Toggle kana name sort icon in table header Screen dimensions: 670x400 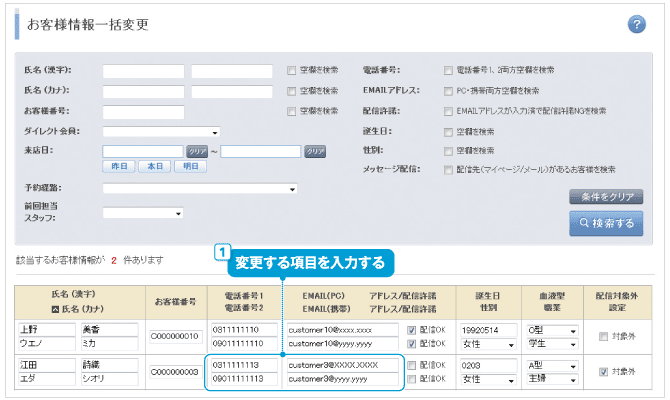[55, 309]
